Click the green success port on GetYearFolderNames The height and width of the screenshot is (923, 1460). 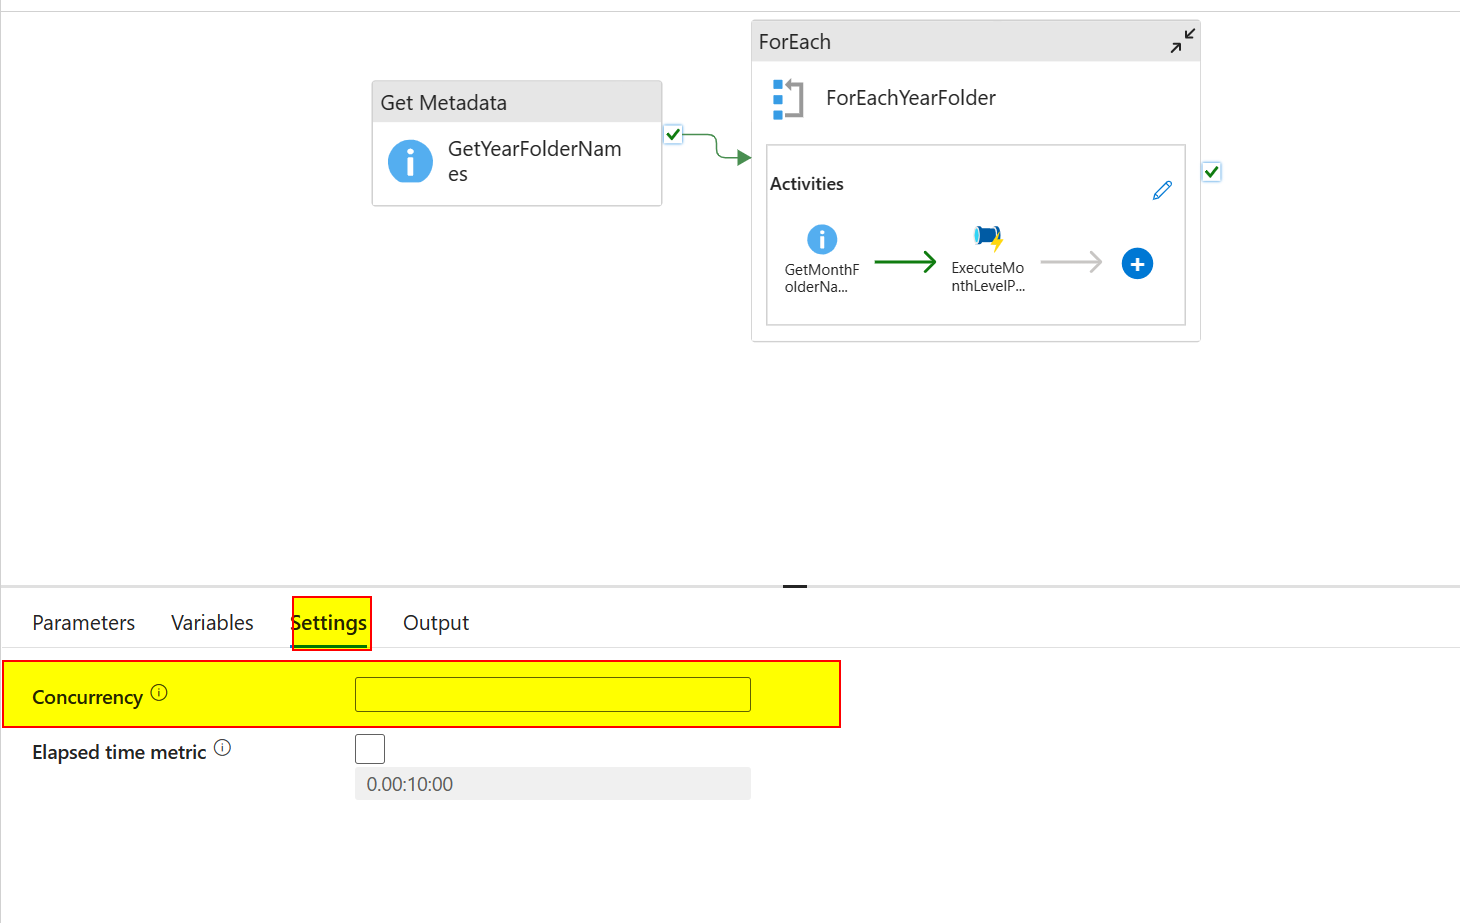click(672, 134)
